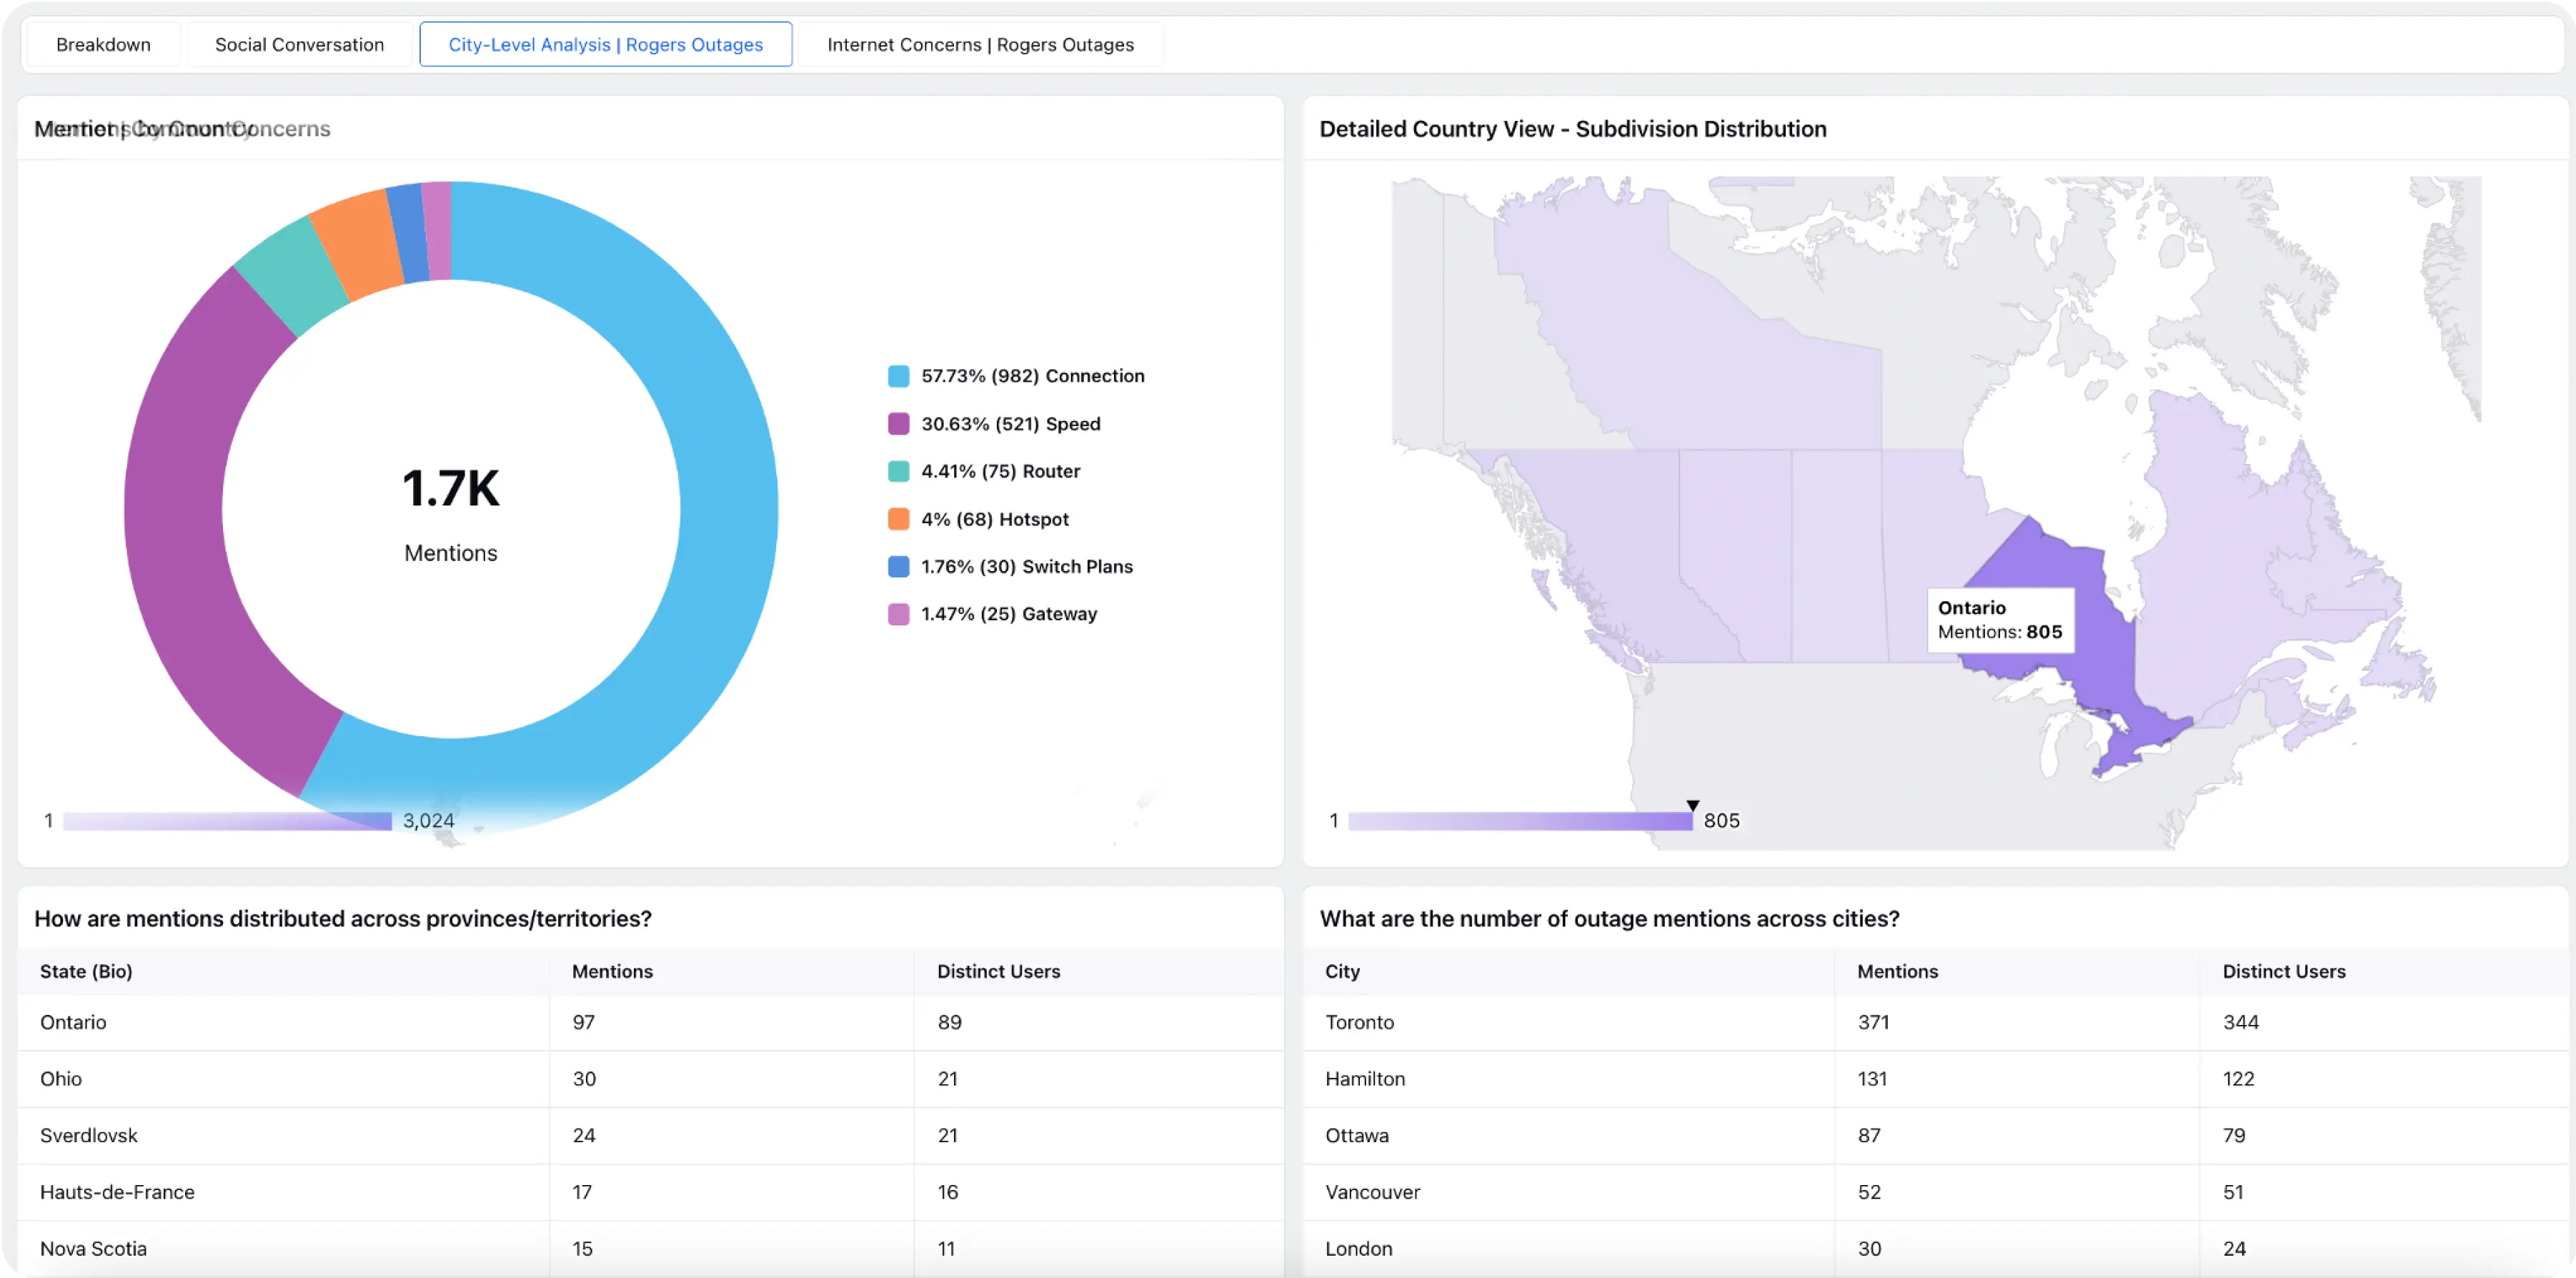Select the Vancouver row
This screenshot has height=1278, width=2576.
tap(1935, 1192)
